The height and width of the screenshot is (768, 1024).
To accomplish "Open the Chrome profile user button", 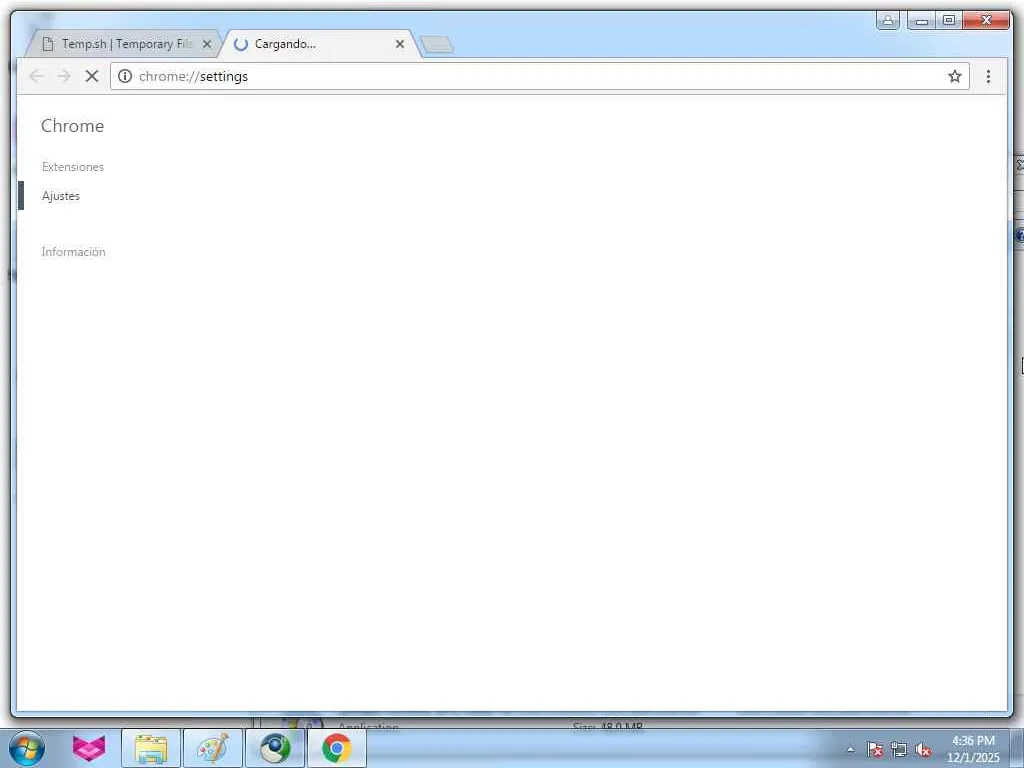I will (888, 20).
